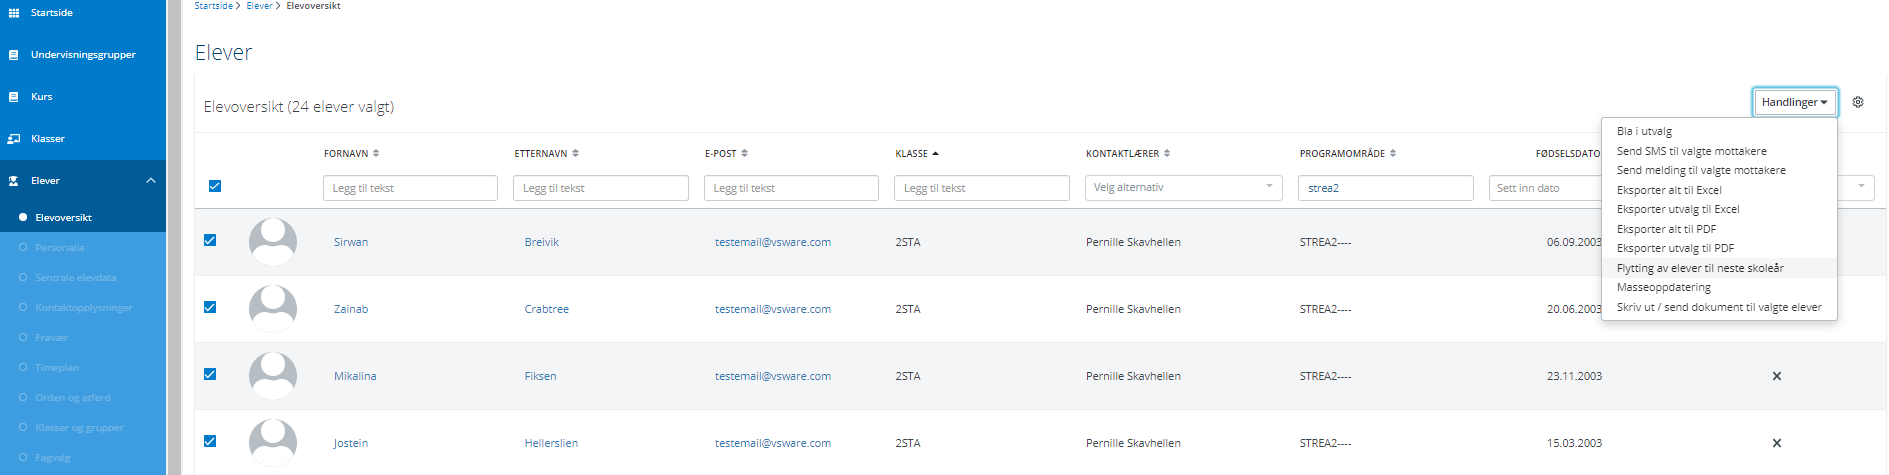Image resolution: width=1889 pixels, height=475 pixels.
Task: Toggle the select-all students checkbox
Action: pos(215,186)
